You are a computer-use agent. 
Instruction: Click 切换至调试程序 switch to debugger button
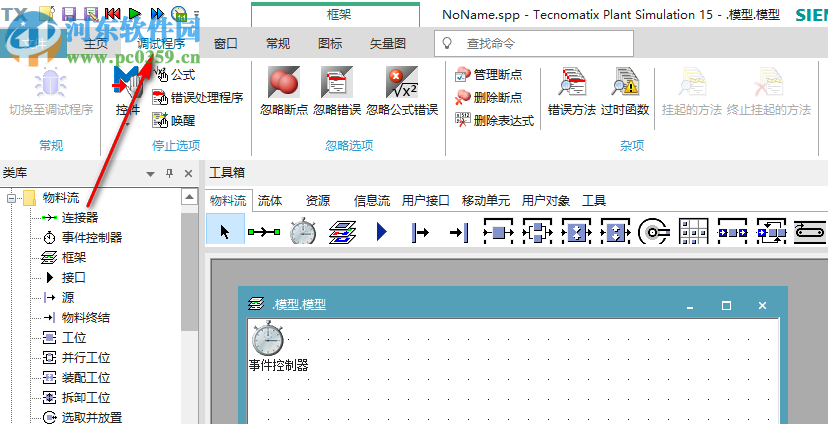point(51,91)
